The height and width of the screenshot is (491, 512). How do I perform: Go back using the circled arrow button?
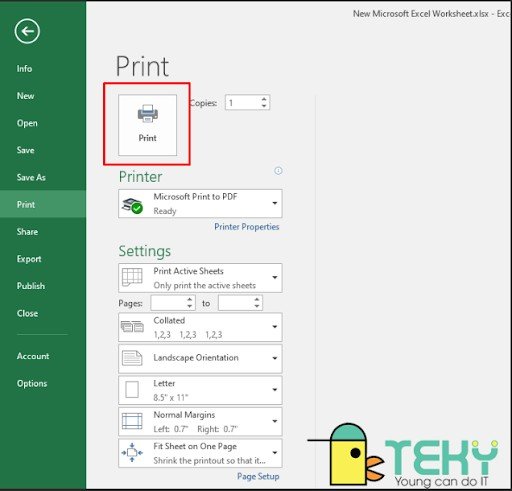[x=27, y=31]
